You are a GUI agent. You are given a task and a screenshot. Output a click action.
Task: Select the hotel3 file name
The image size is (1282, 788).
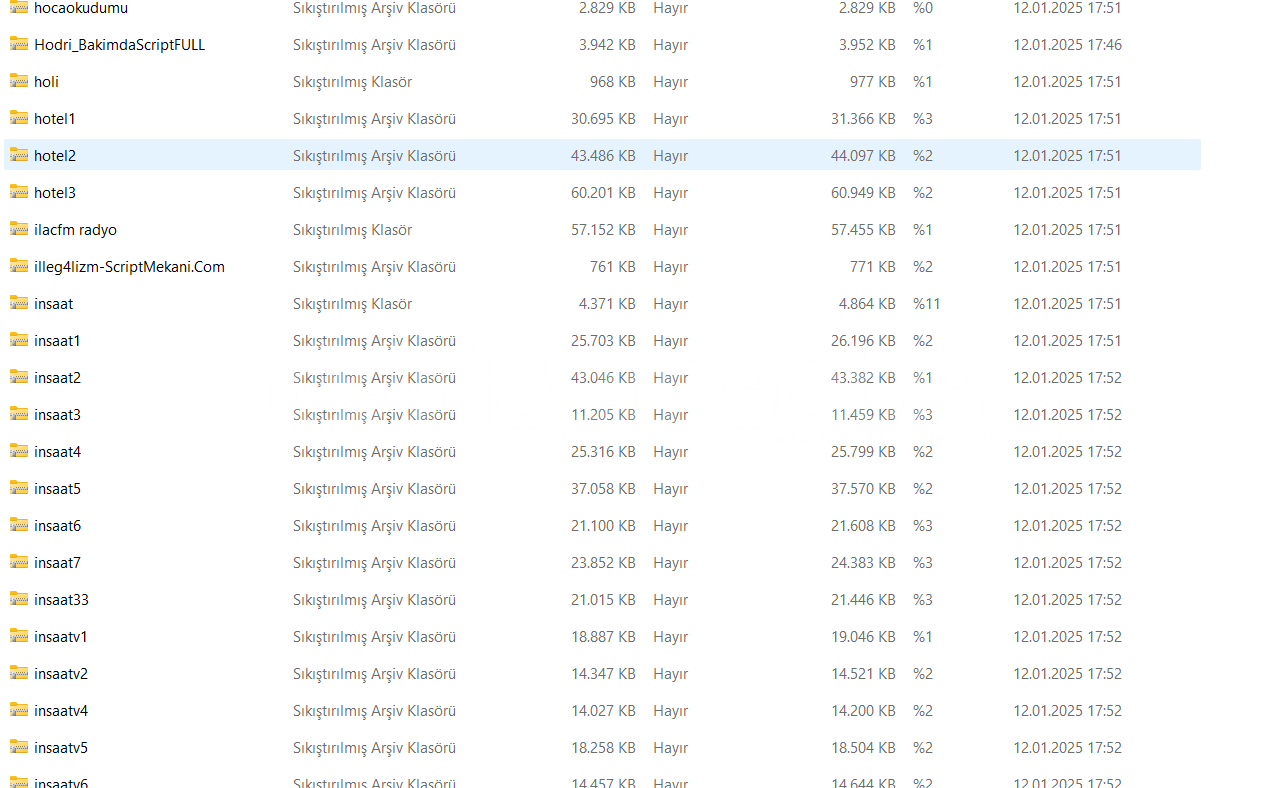click(55, 193)
